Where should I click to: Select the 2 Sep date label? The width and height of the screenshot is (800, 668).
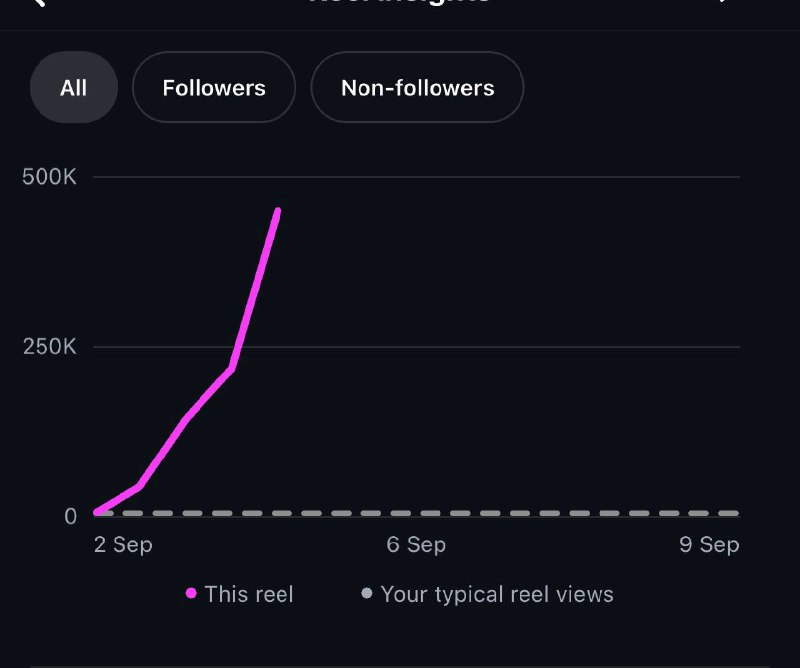[123, 545]
